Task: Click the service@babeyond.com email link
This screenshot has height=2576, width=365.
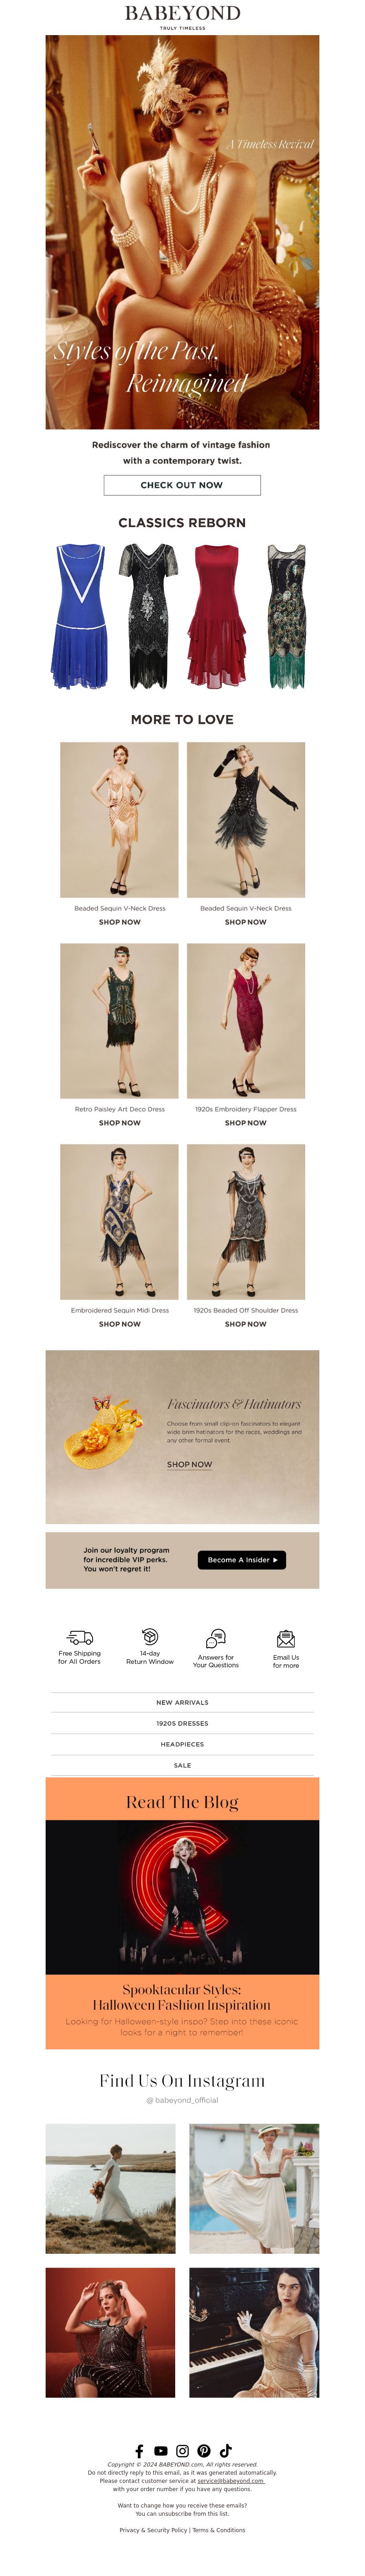Action: click(x=231, y=2480)
